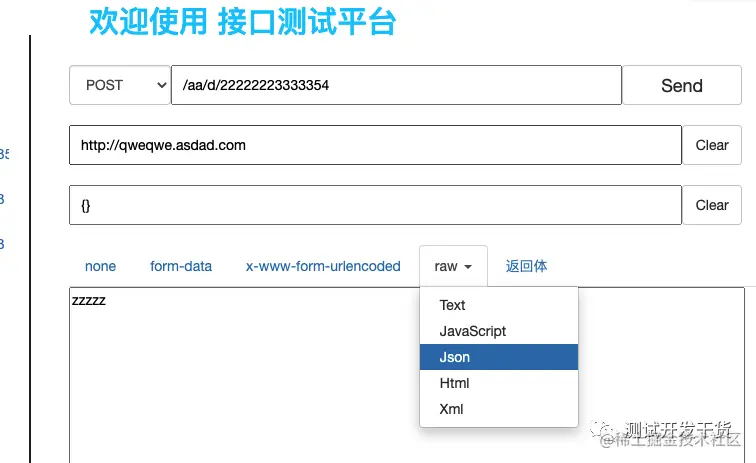Send the request with Send button
This screenshot has height=463, width=756.
tap(682, 85)
